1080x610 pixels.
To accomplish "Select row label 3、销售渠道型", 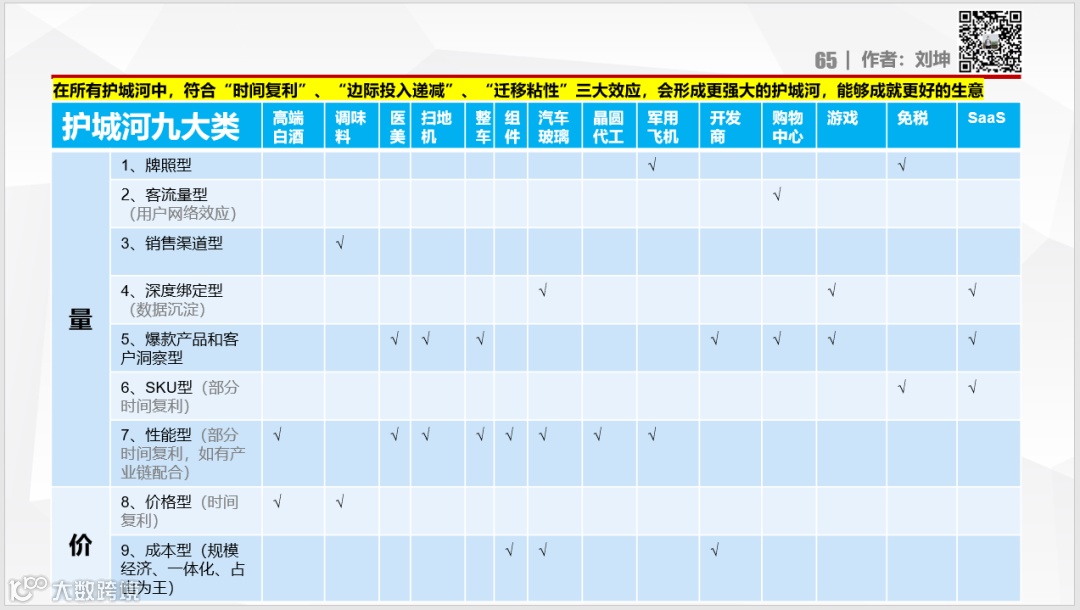I will 172,243.
